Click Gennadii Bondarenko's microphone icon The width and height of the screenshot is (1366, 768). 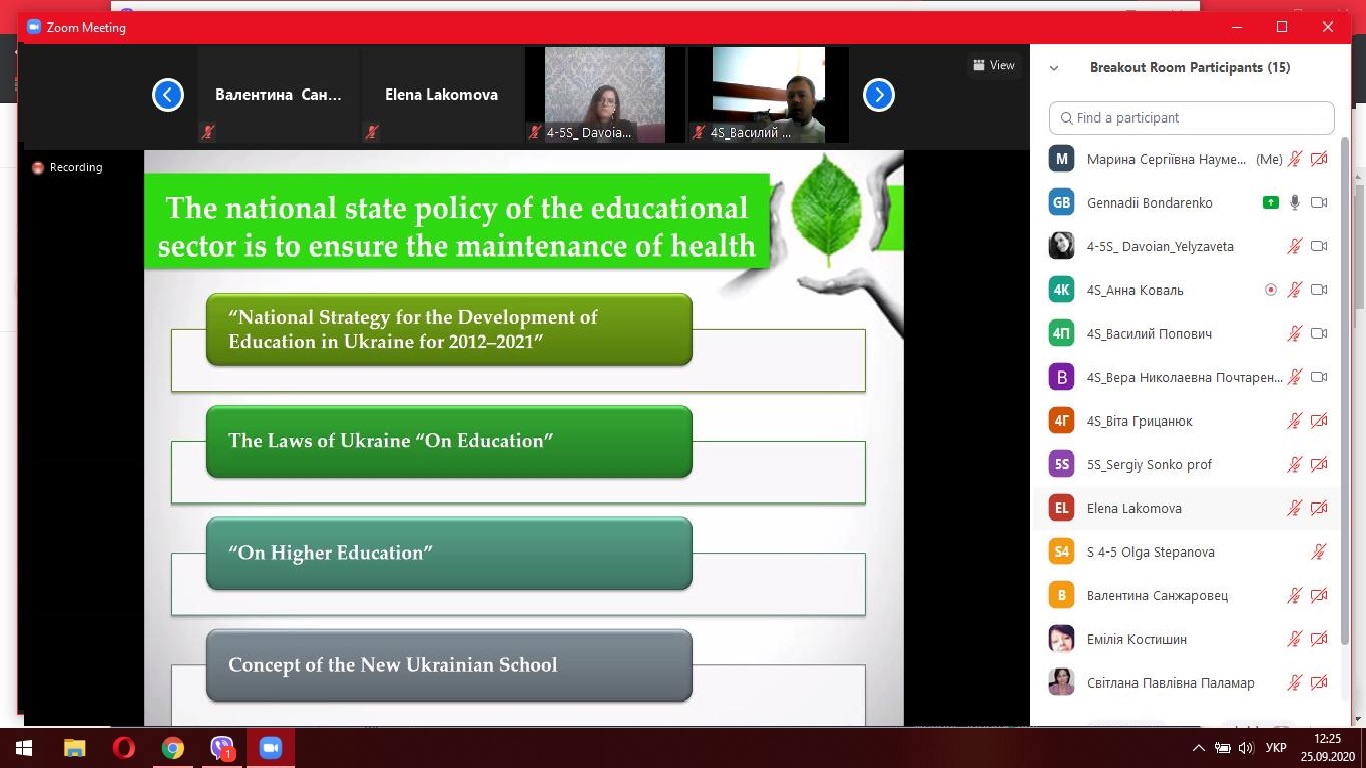[1295, 203]
